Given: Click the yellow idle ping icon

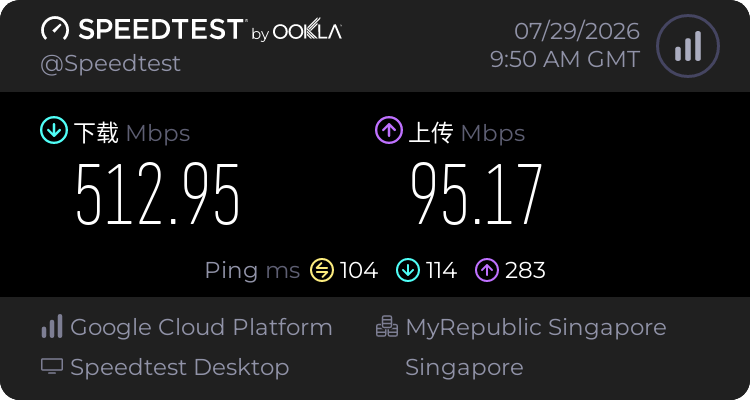Looking at the screenshot, I should tap(322, 270).
